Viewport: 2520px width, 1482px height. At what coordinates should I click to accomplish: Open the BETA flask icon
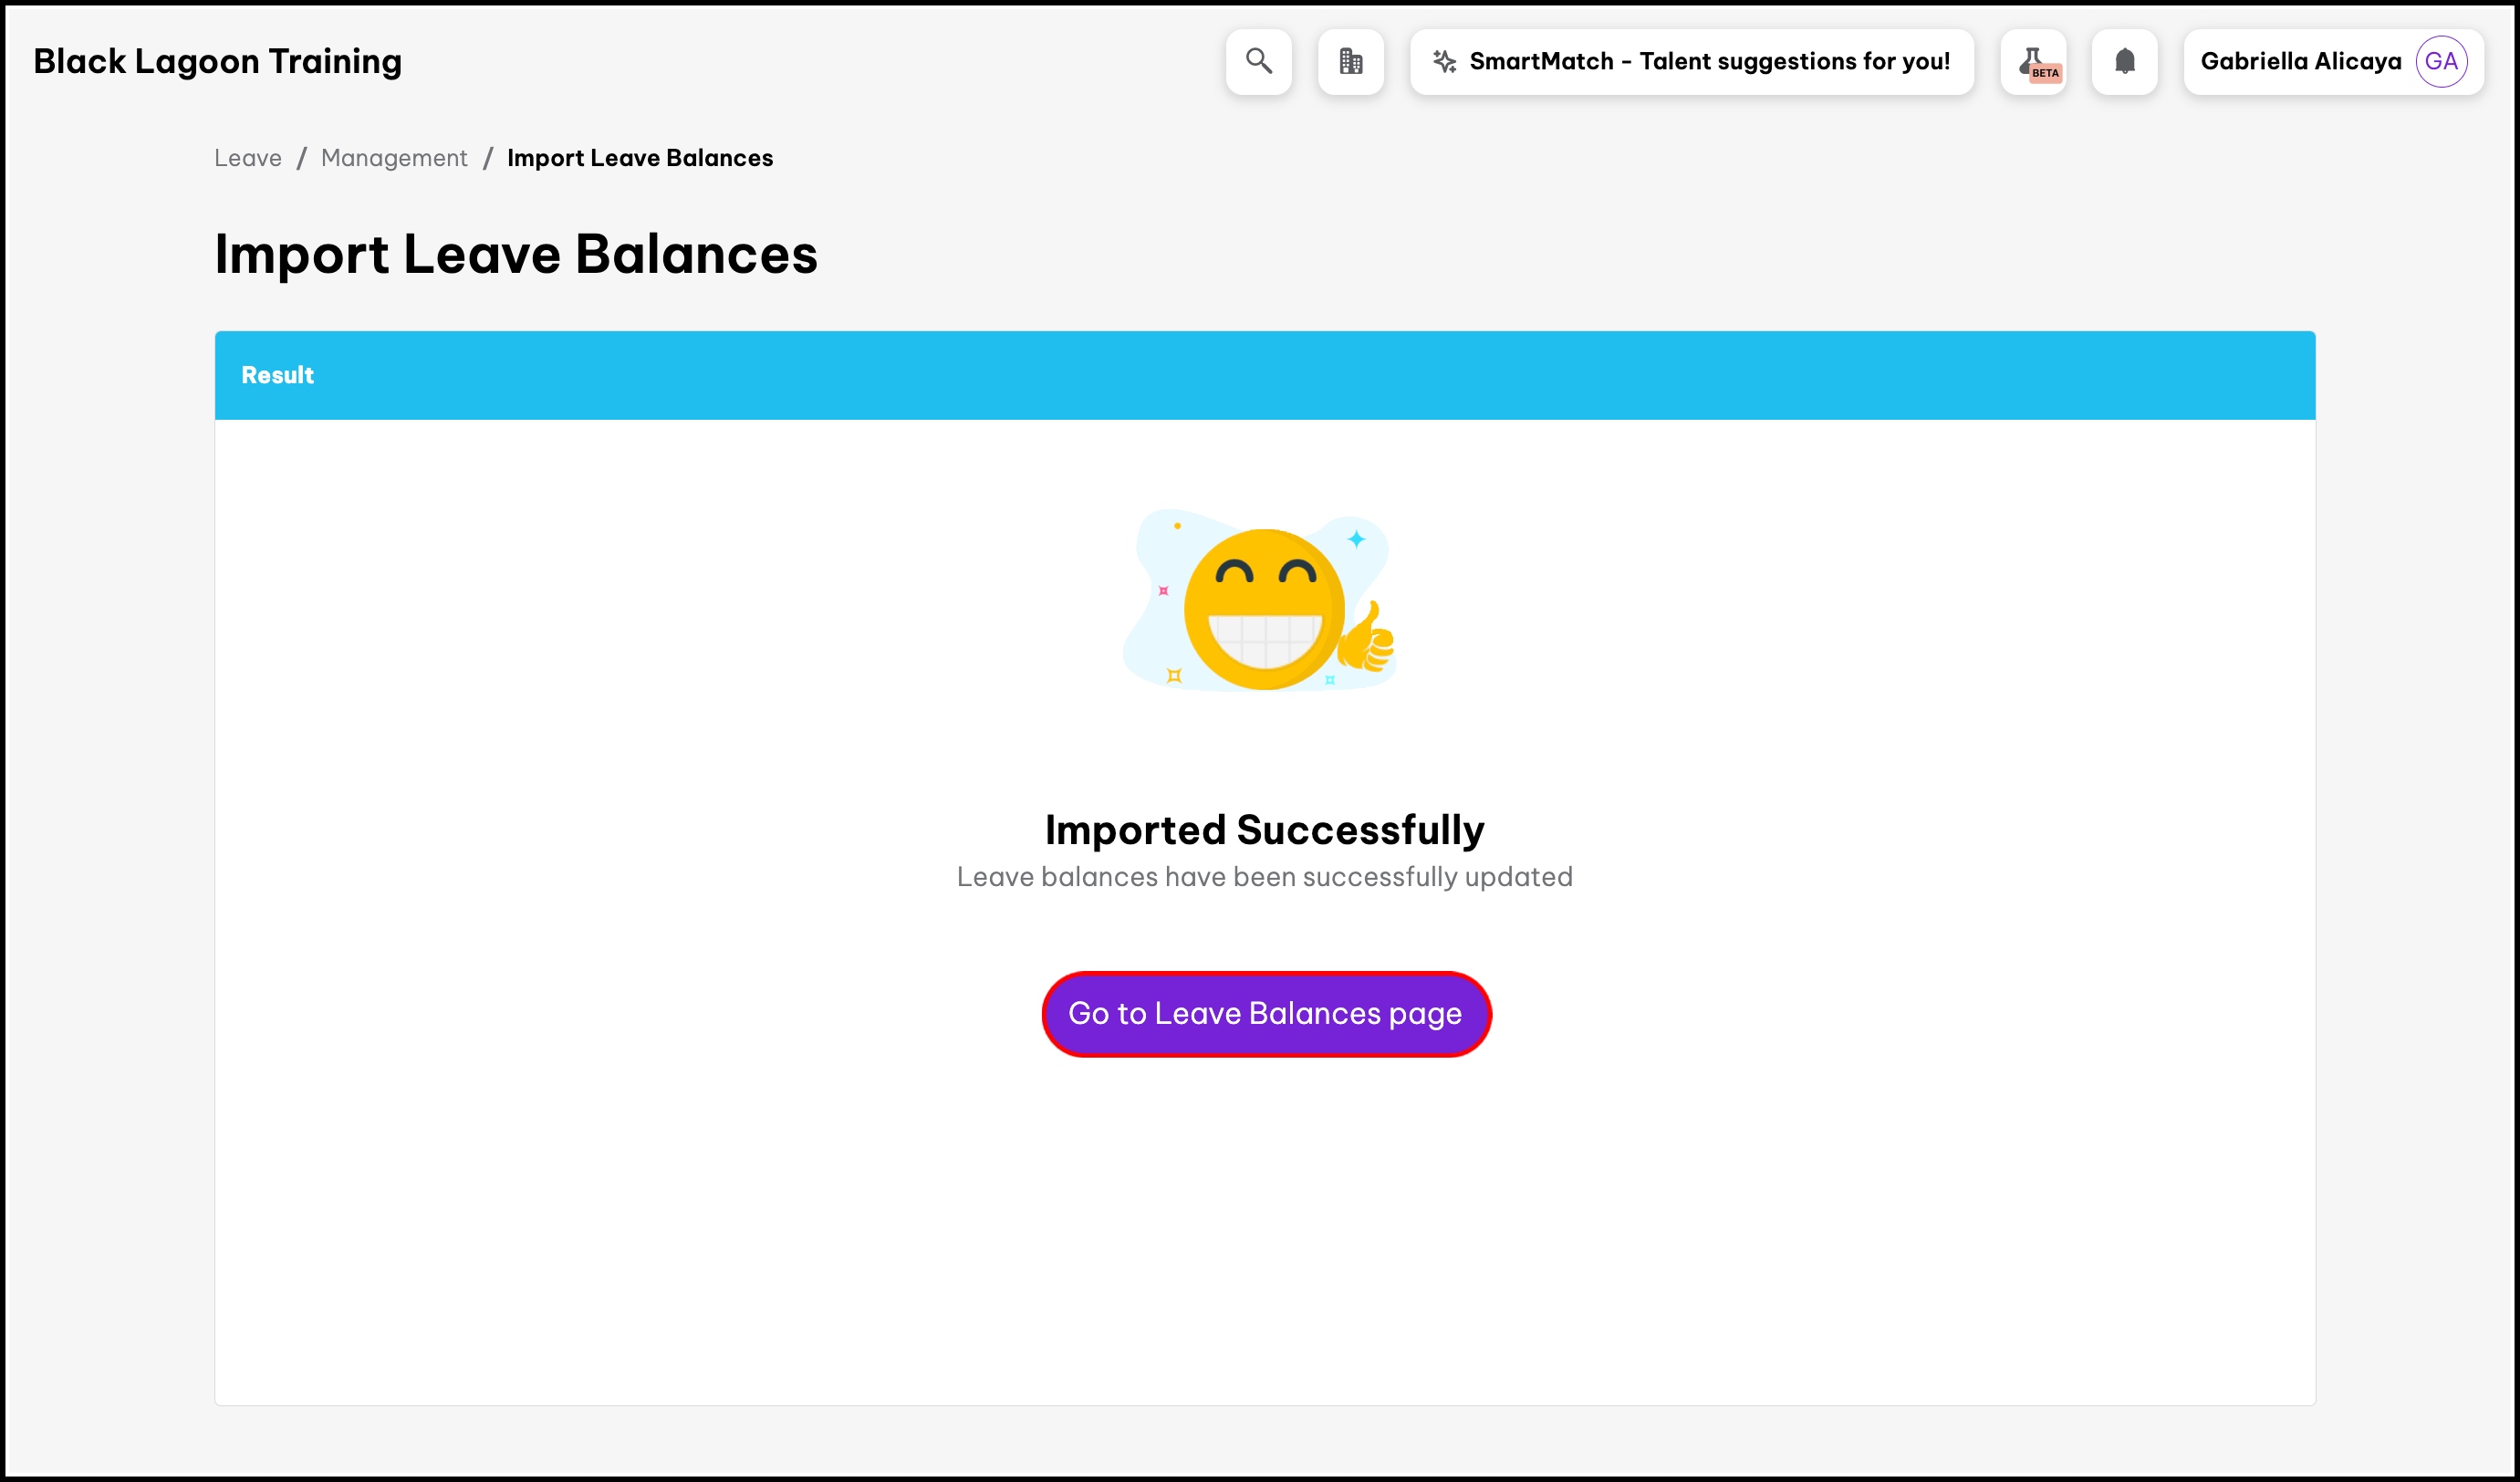tap(2033, 62)
